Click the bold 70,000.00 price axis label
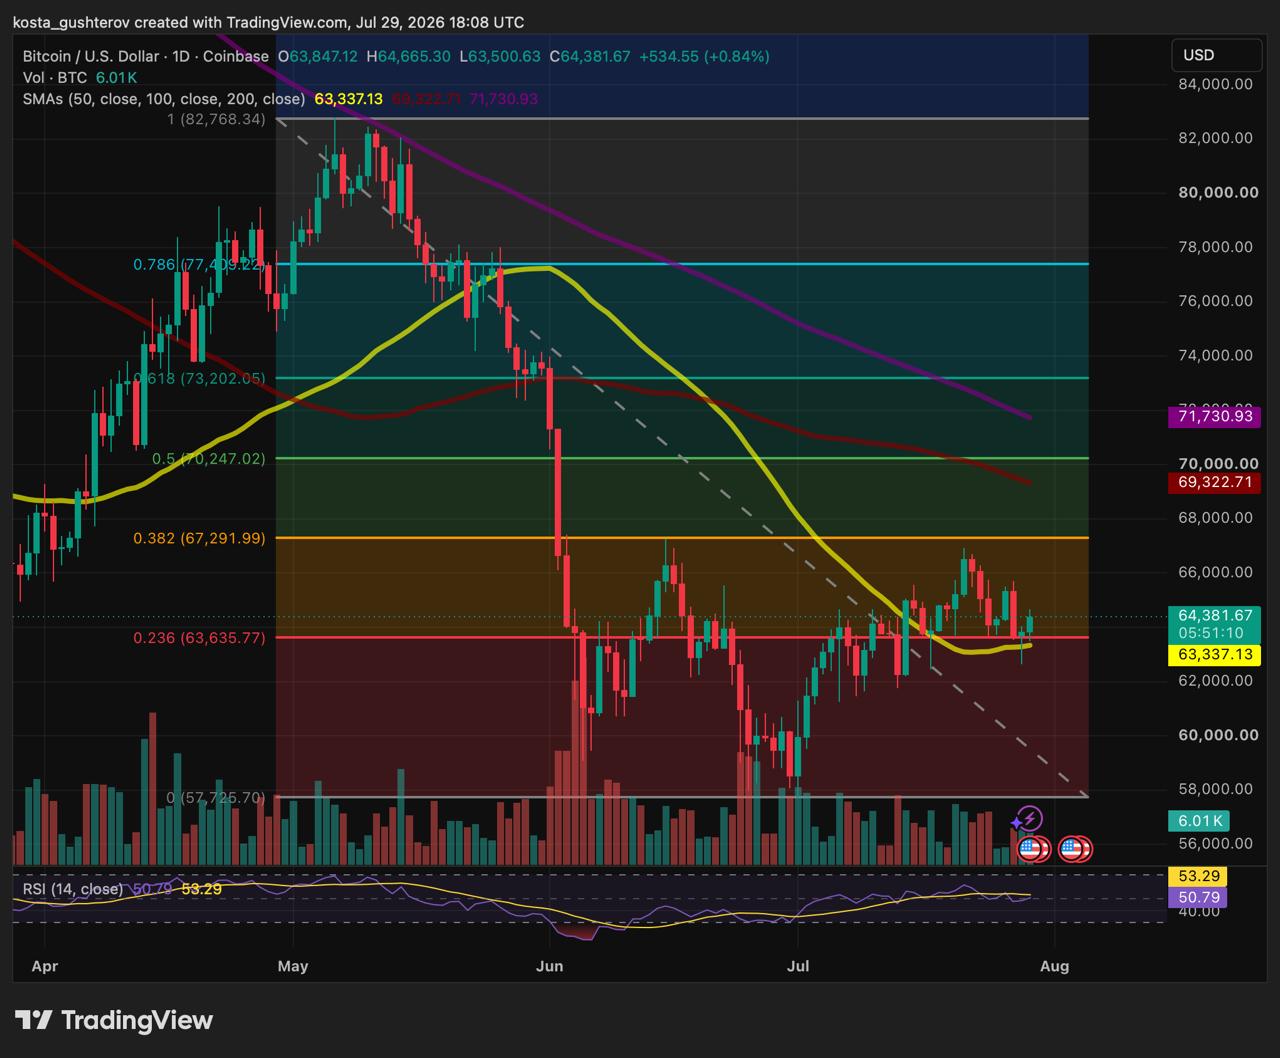This screenshot has height=1058, width=1280. [1217, 464]
